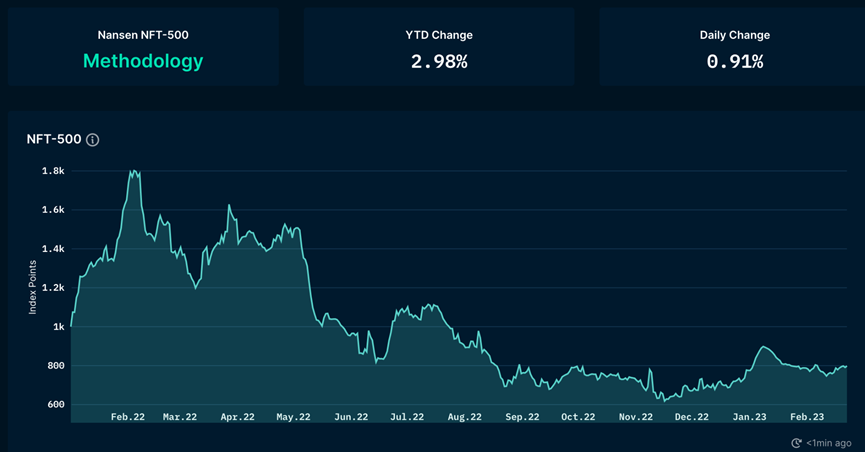Click the Nansen NFT-500 heading

tap(143, 35)
